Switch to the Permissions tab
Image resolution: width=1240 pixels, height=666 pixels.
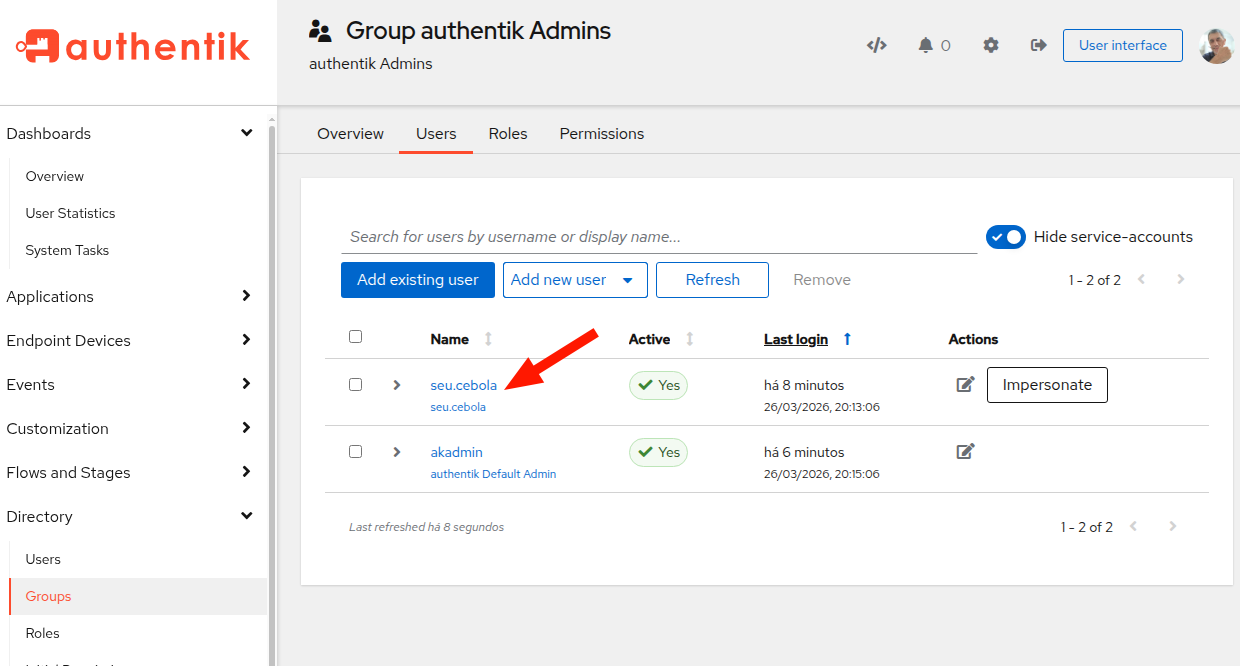point(601,133)
